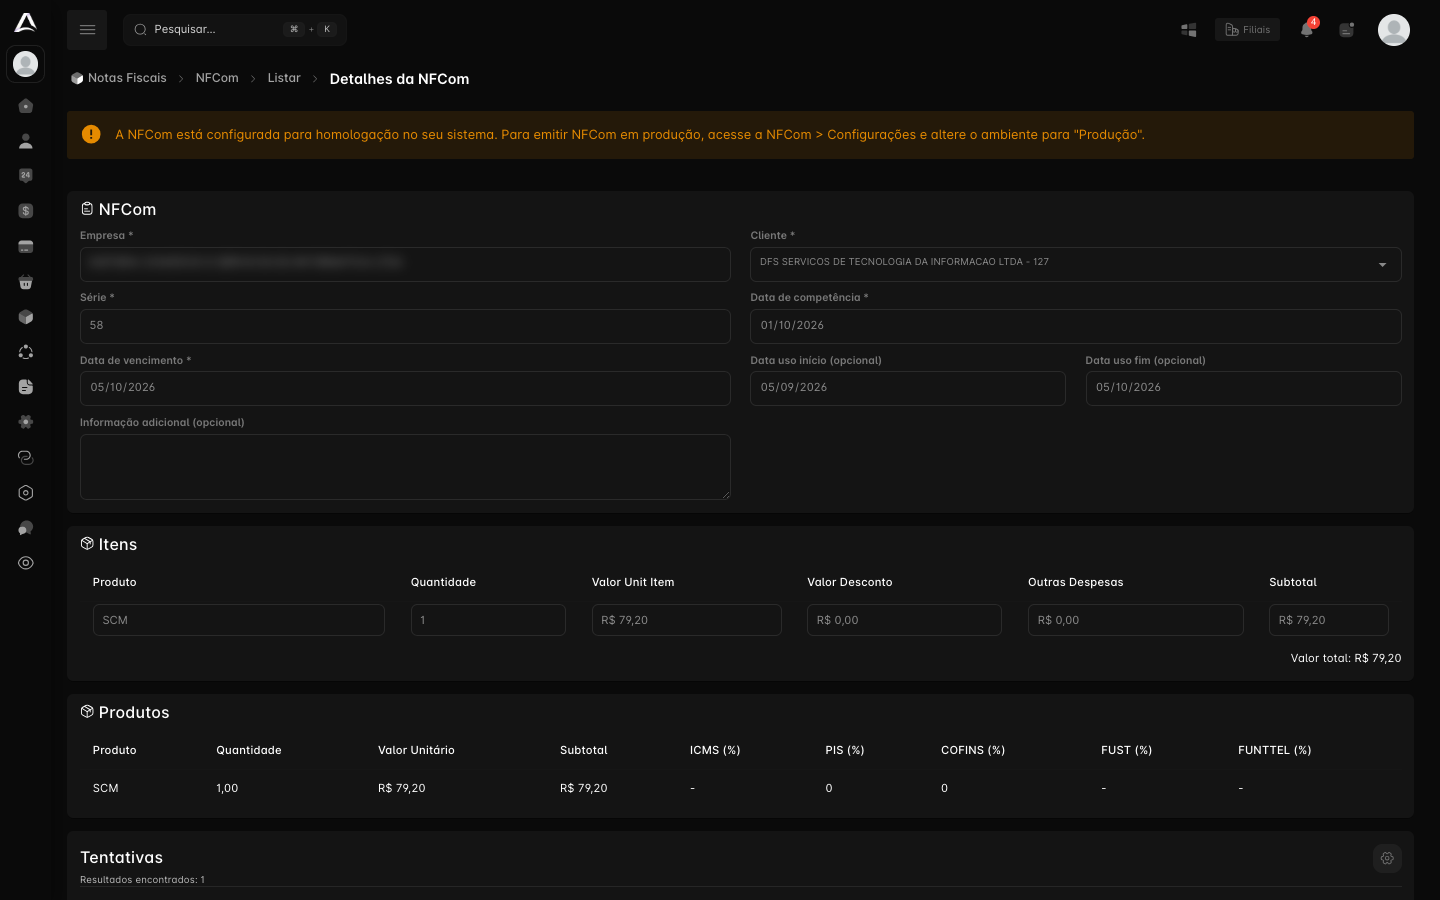Click SCM cell in Produtos table
Screen dimensions: 1440x900
tap(106, 788)
